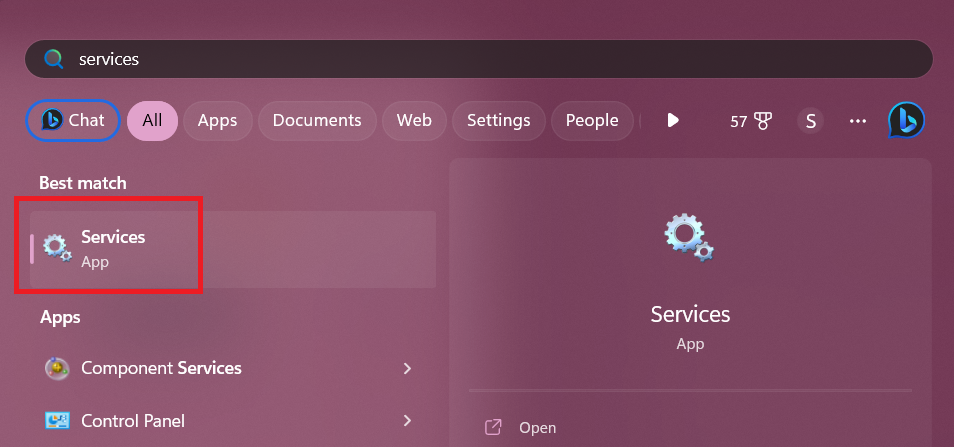Click the search magnifier icon
This screenshot has width=954, height=447.
pos(54,60)
